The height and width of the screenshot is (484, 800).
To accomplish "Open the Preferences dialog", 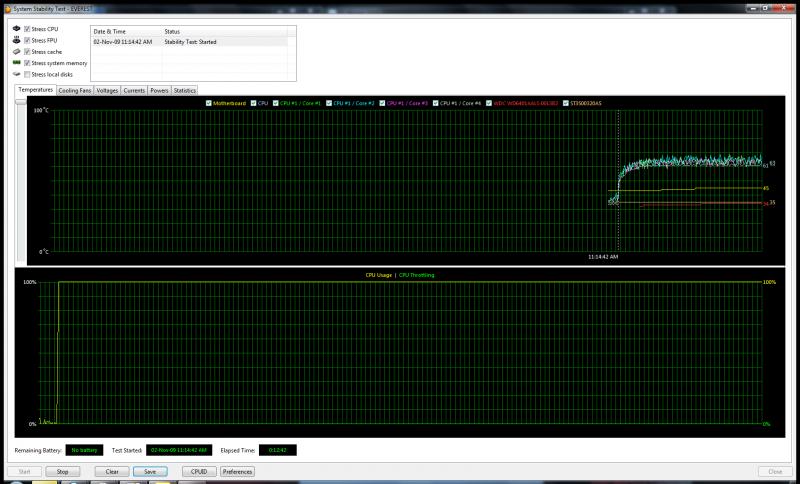I will 237,472.
